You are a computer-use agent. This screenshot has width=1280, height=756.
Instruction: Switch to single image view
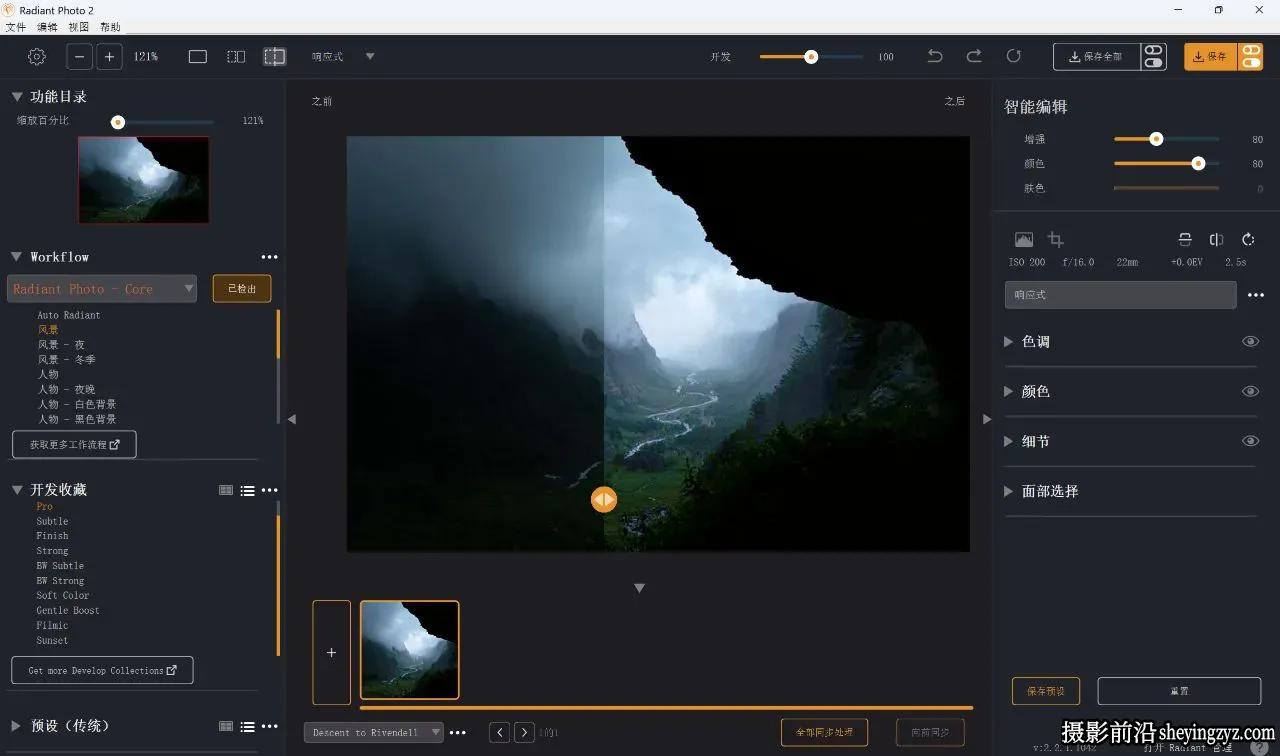(x=198, y=57)
